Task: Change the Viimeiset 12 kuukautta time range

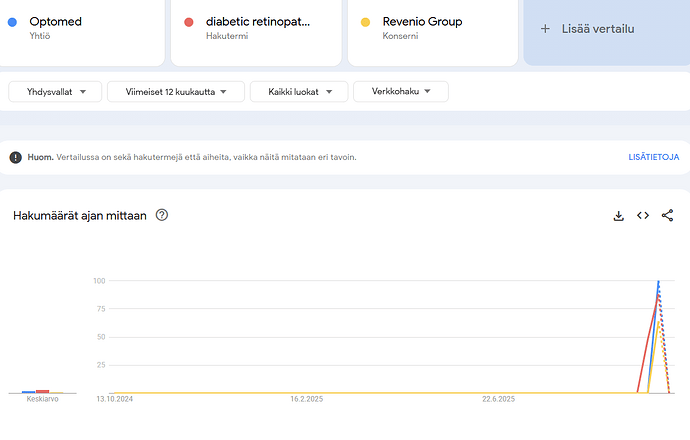Action: click(176, 92)
